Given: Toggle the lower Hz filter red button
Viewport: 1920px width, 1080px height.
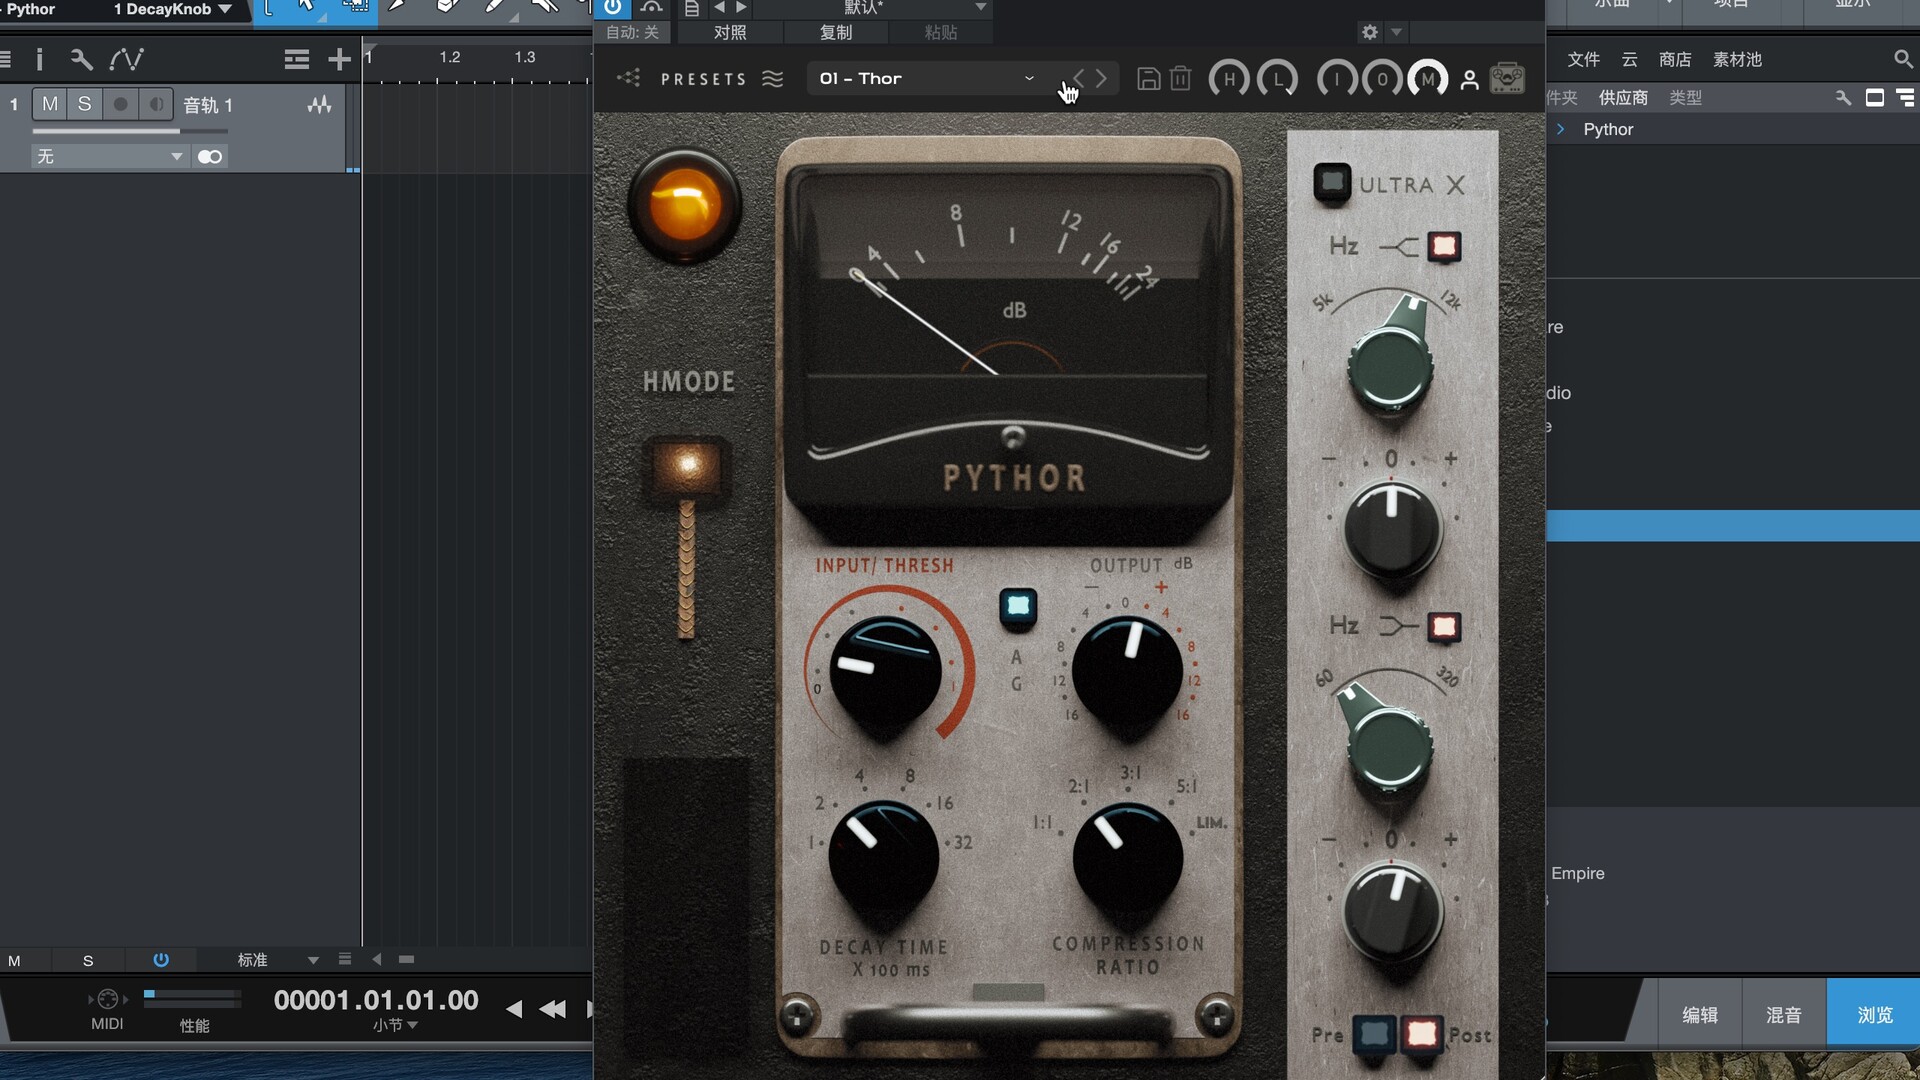Looking at the screenshot, I should coord(1444,626).
